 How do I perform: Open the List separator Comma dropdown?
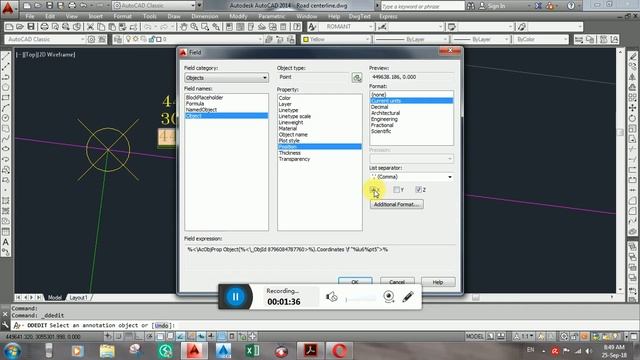(411, 177)
